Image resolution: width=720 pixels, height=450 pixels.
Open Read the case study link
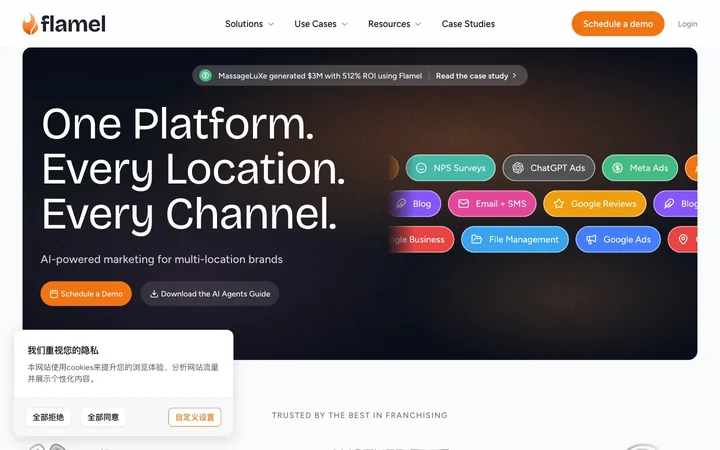pos(476,76)
